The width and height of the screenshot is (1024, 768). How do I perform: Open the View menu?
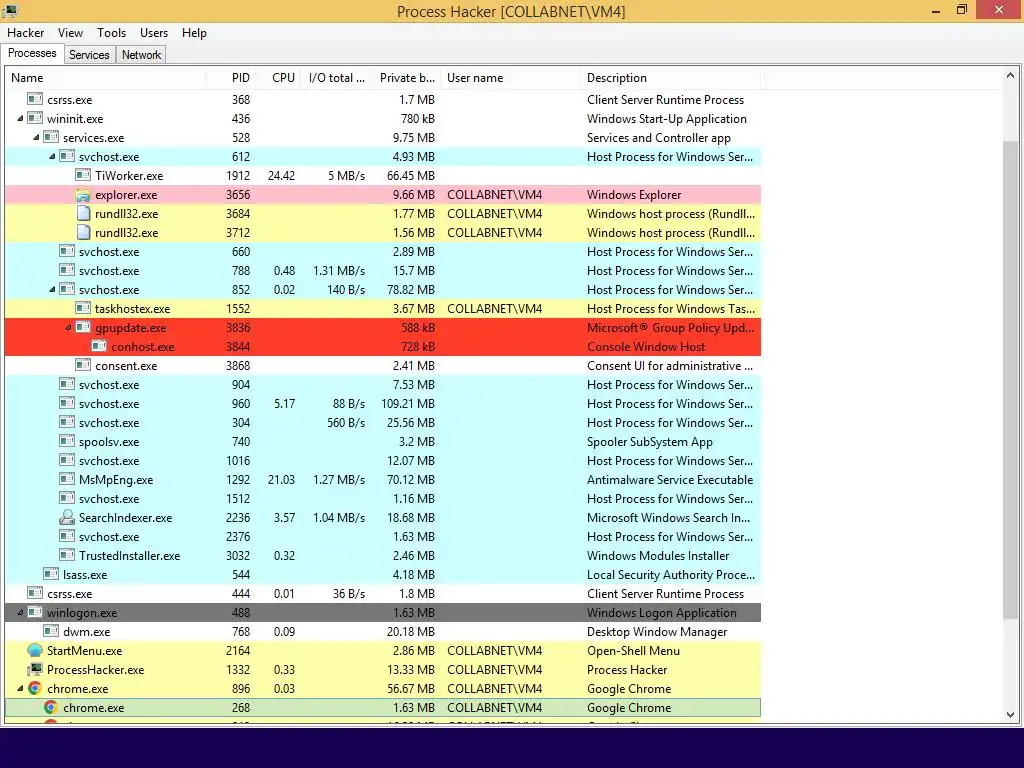pyautogui.click(x=70, y=33)
